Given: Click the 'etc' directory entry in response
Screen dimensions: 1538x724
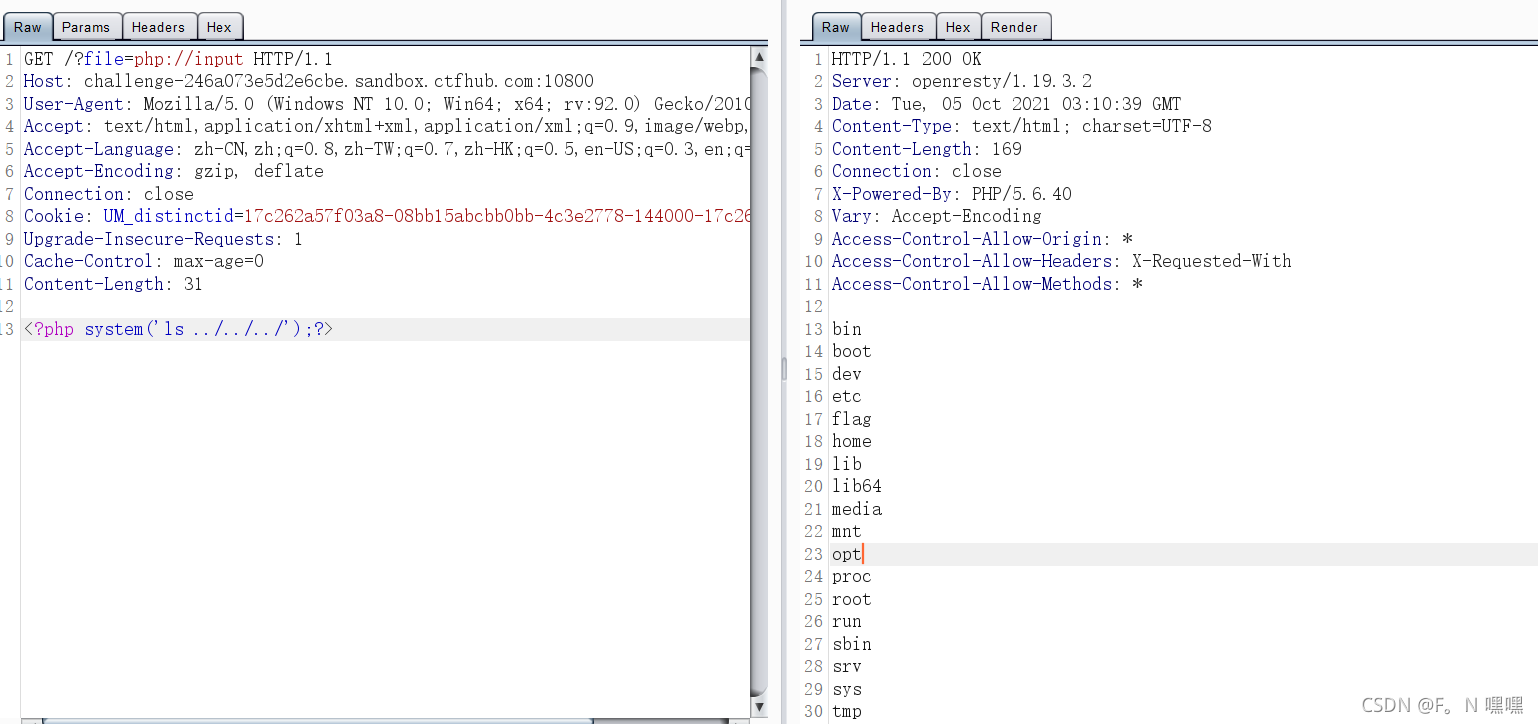Looking at the screenshot, I should tap(846, 396).
